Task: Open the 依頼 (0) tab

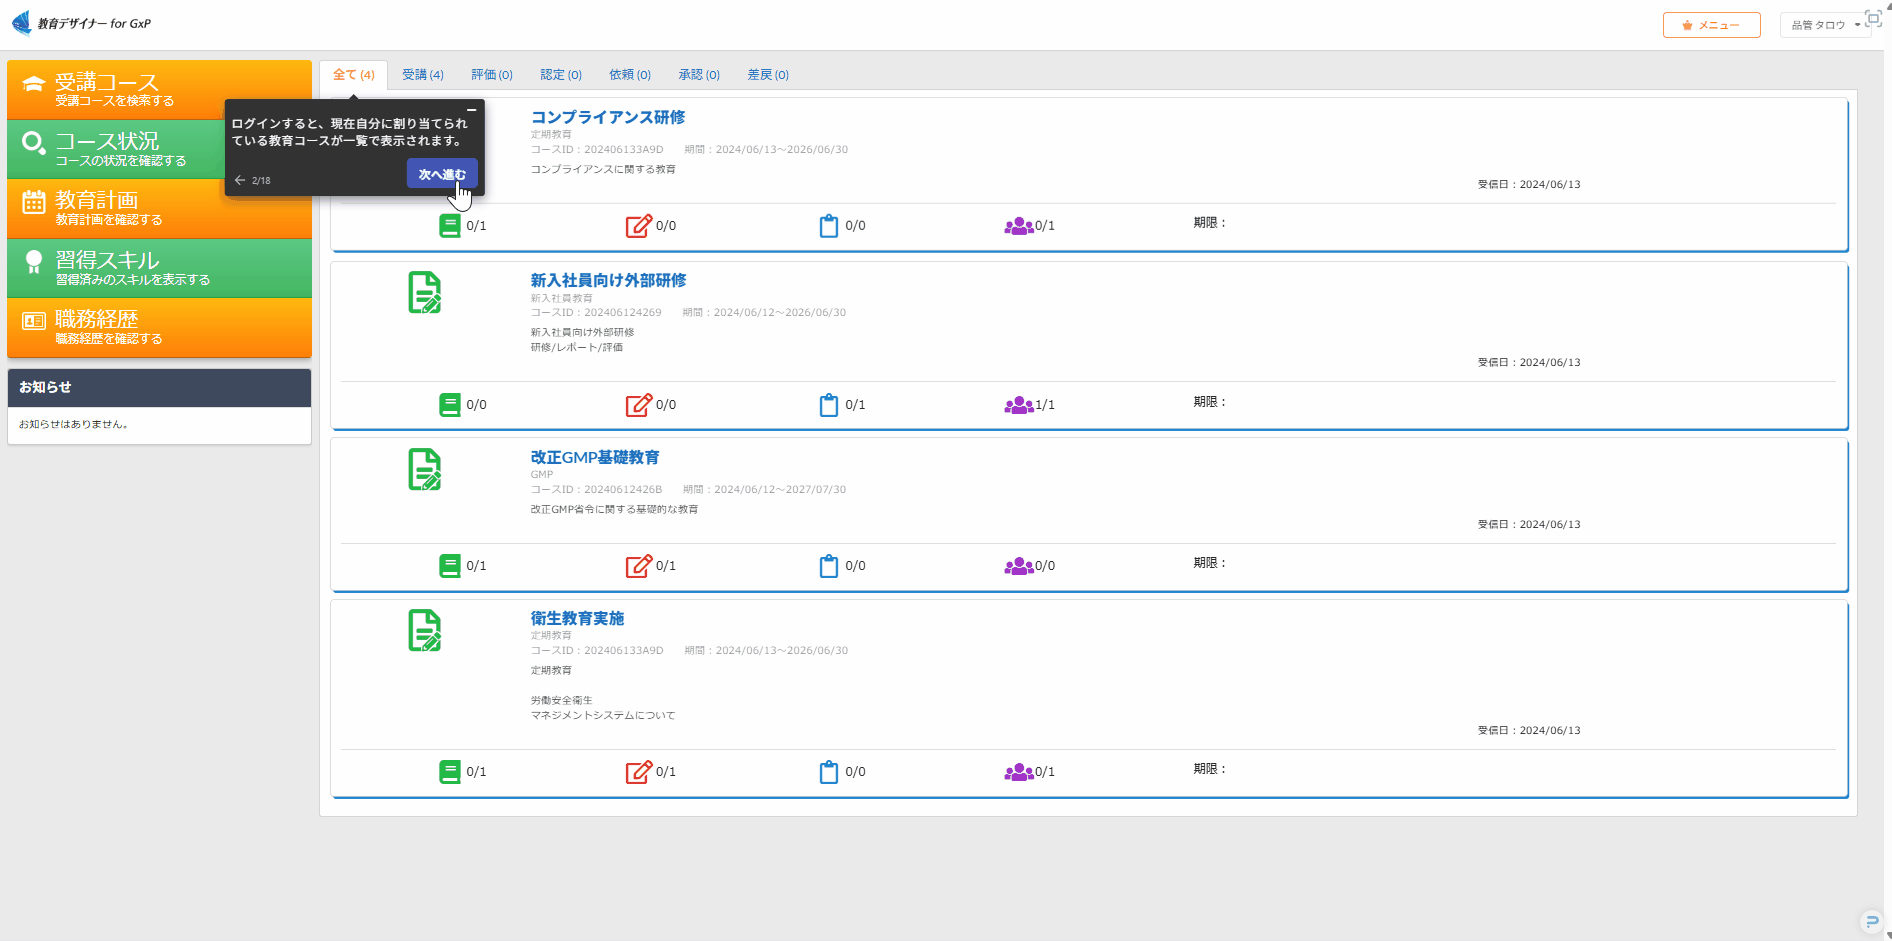Action: pos(630,75)
